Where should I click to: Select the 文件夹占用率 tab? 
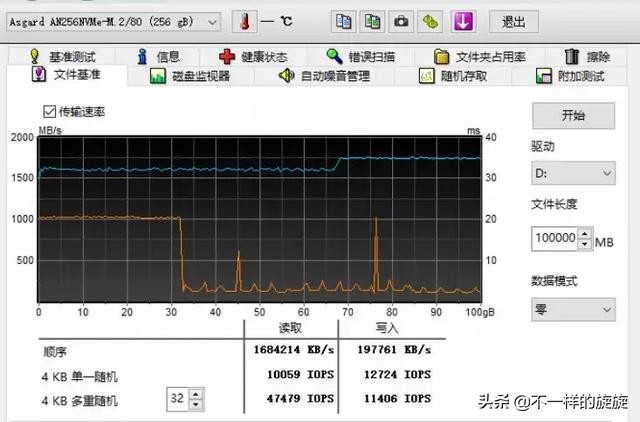click(480, 56)
